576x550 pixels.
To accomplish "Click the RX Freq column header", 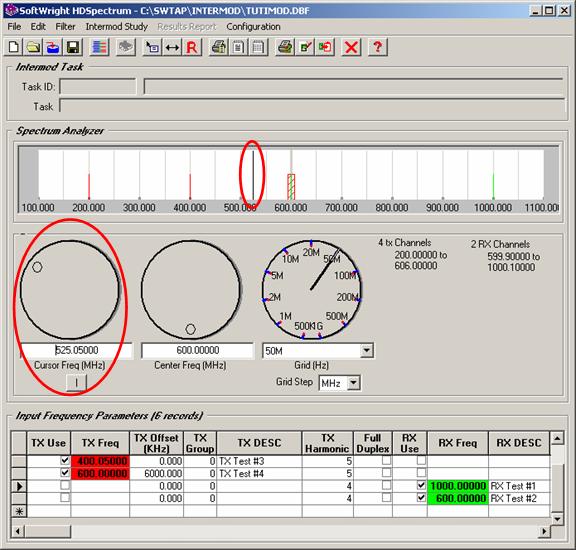I will pyautogui.click(x=458, y=443).
